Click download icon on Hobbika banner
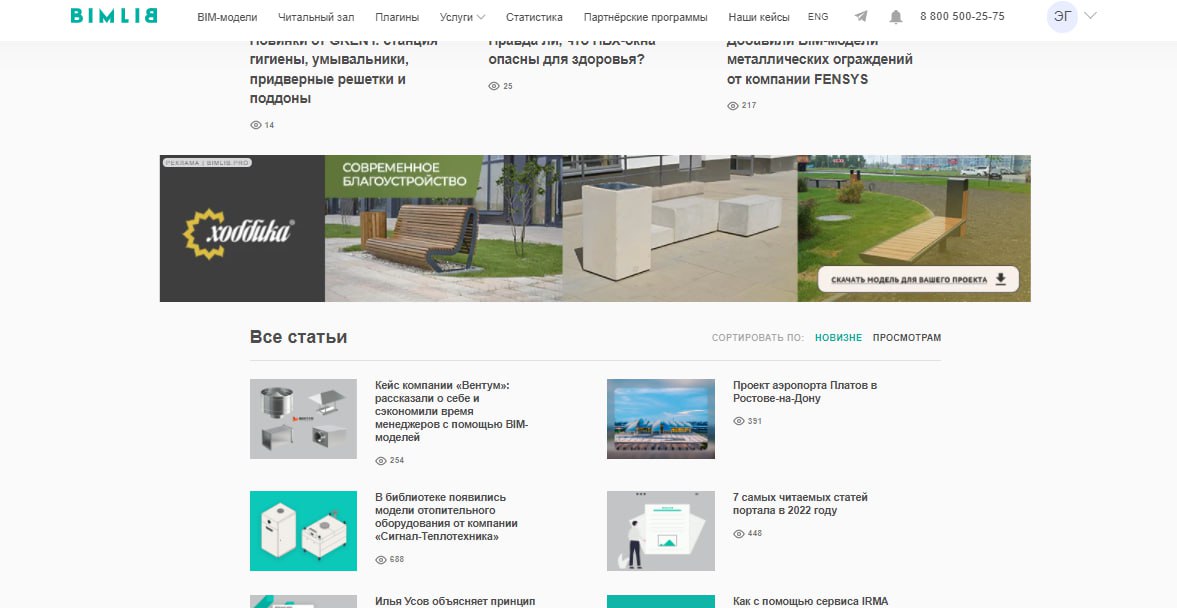Viewport: 1177px width, 608px height. (x=1001, y=279)
